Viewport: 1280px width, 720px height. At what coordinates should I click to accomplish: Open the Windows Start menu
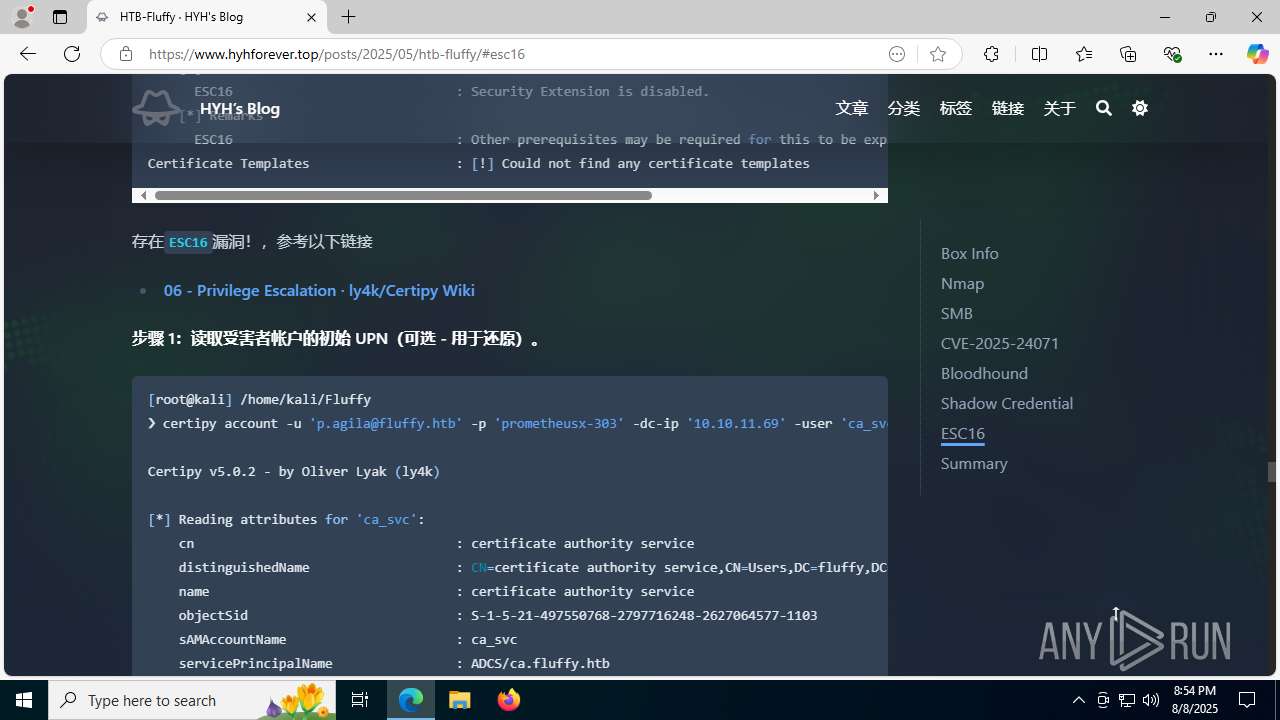click(x=24, y=700)
